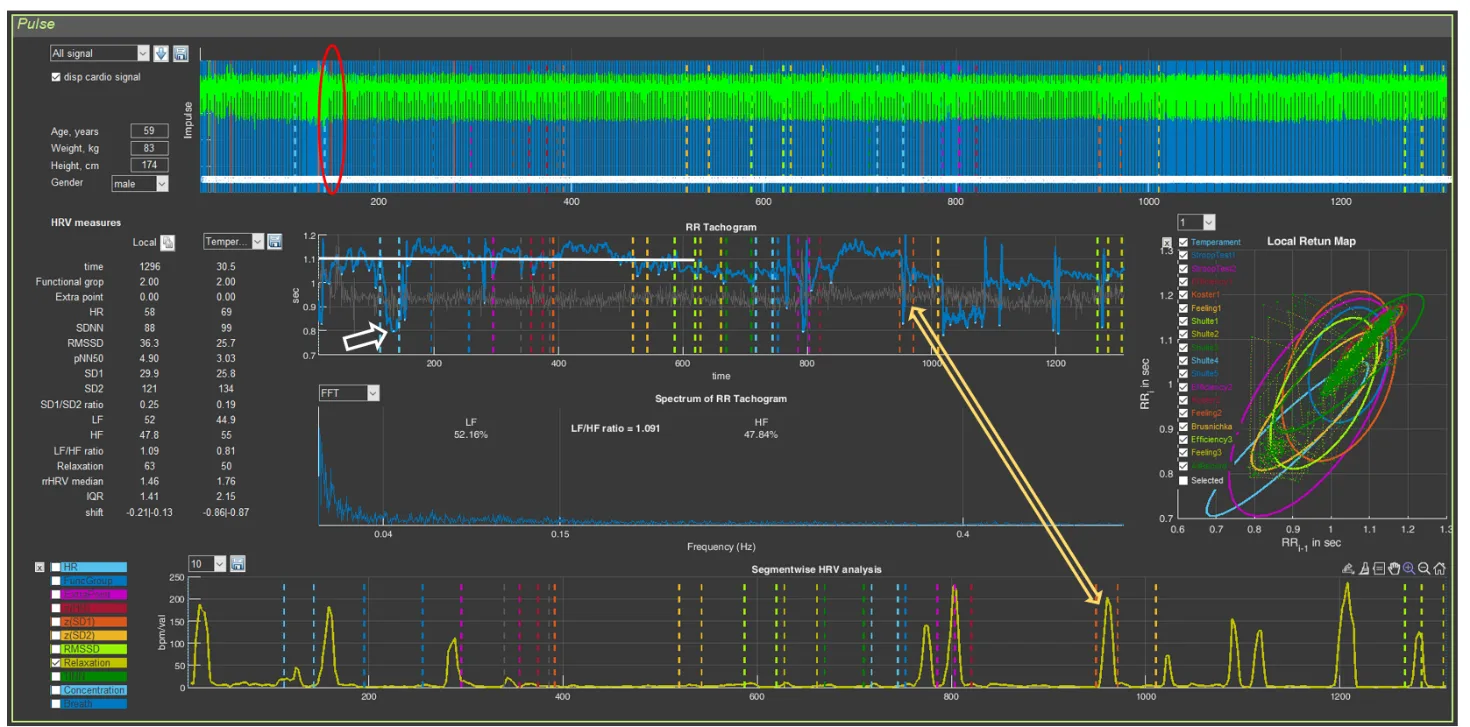Viewport: 1470px width, 727px height.
Task: Open the All signal dropdown
Action: pos(142,53)
